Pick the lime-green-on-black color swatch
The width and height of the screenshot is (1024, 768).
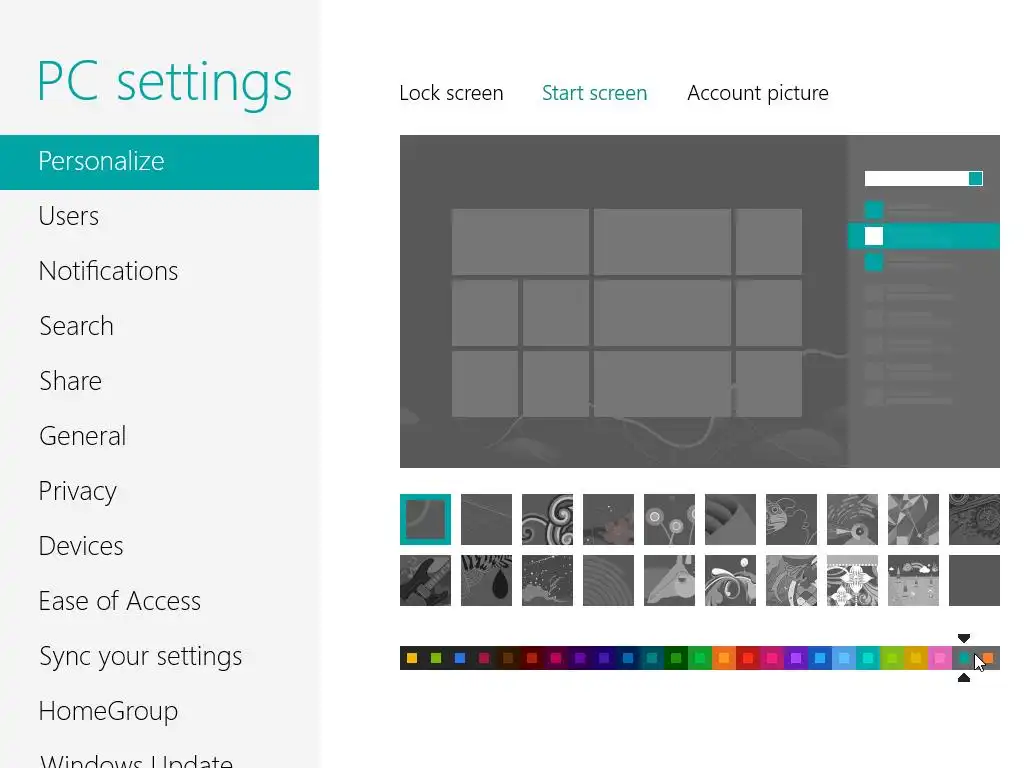(x=436, y=658)
